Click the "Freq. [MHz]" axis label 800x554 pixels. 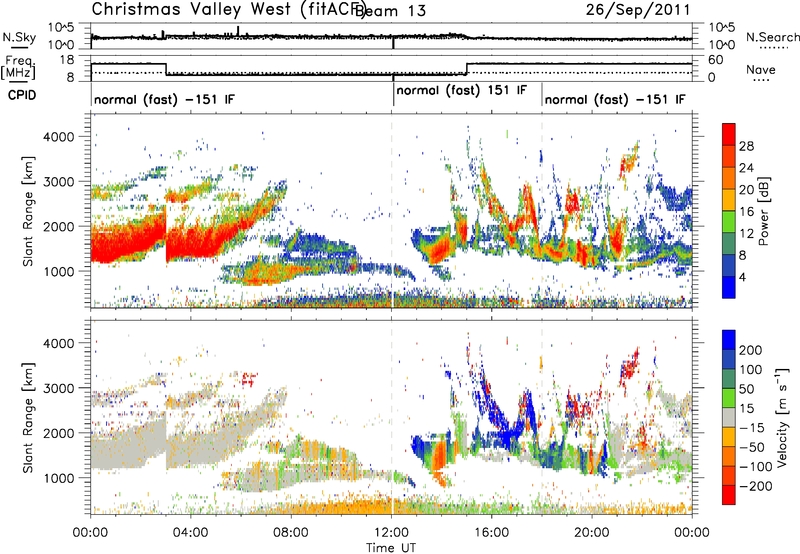tap(18, 68)
